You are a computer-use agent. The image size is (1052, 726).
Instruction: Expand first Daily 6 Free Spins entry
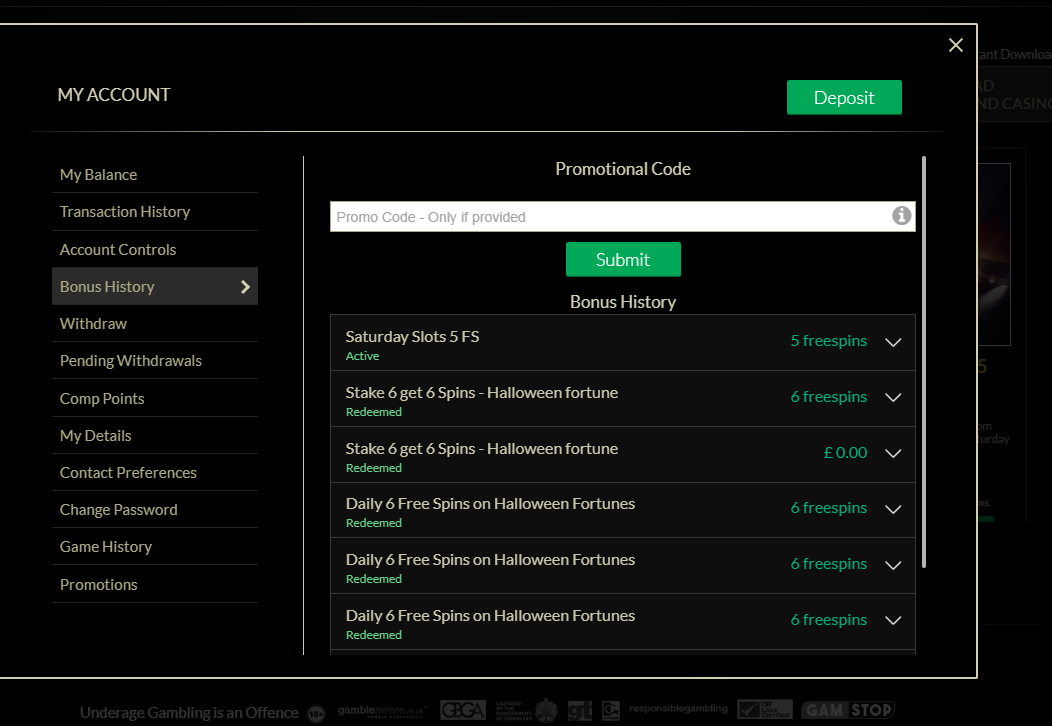click(893, 509)
